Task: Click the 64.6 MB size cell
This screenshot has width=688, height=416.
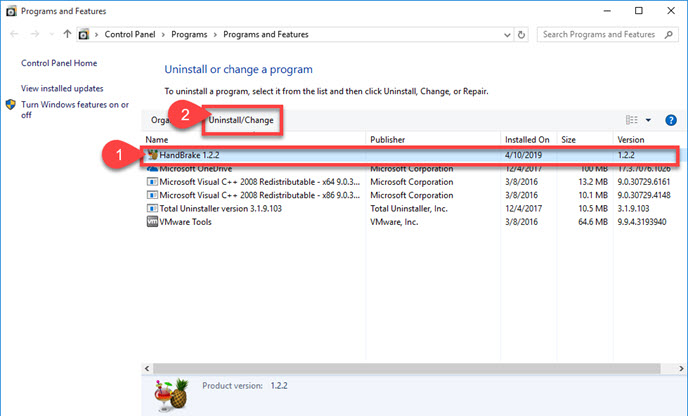Action: click(593, 222)
